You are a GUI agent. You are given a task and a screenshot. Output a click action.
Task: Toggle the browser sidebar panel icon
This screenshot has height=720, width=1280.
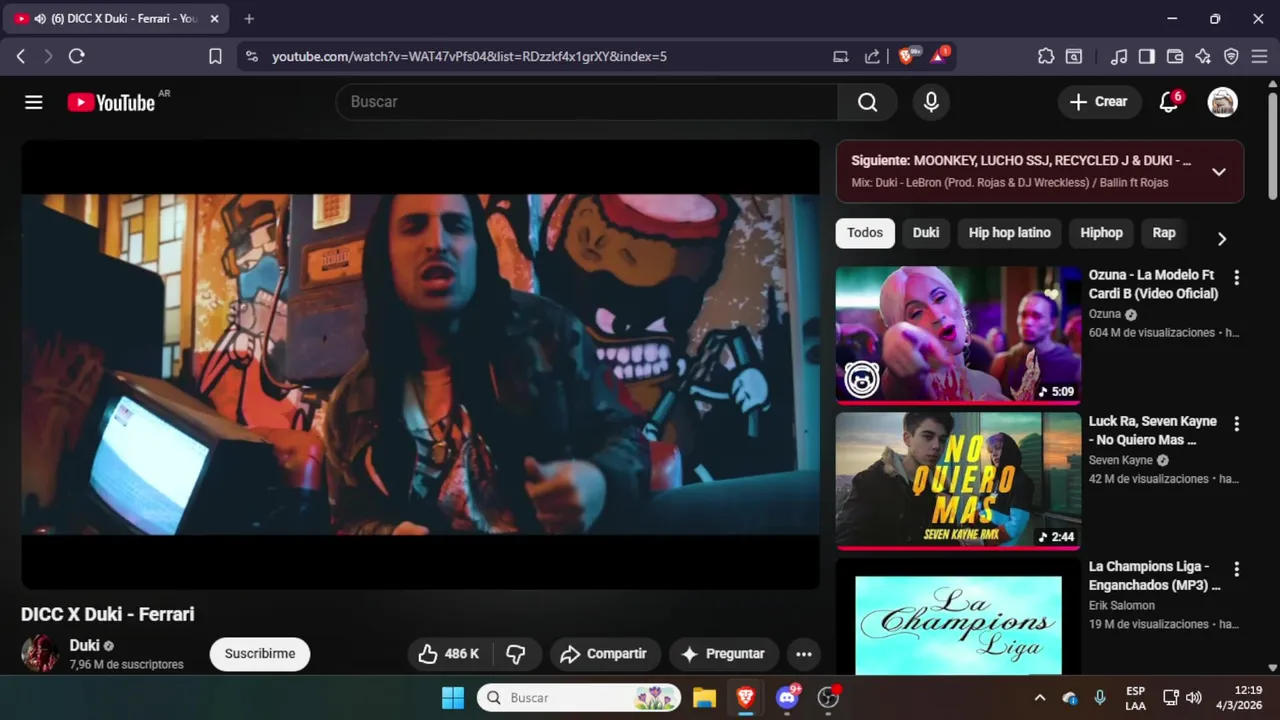1147,57
